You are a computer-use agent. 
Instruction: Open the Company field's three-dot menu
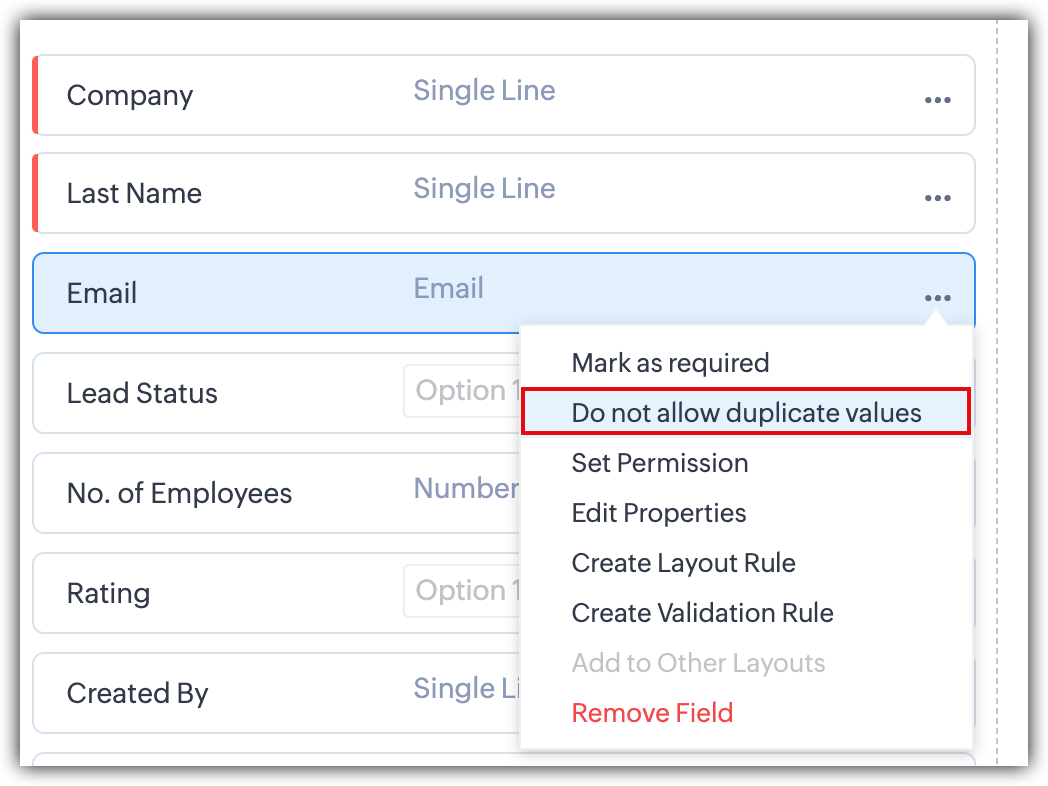click(x=937, y=100)
